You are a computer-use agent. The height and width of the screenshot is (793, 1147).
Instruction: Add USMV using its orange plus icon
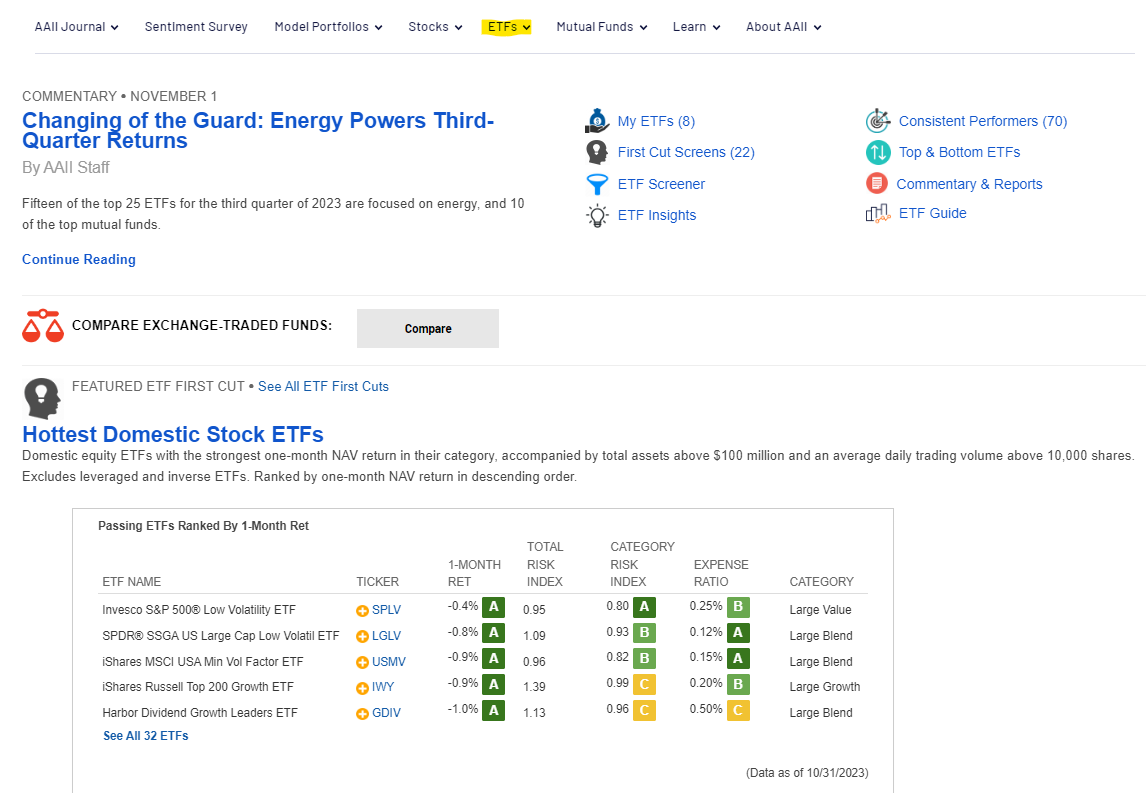(x=362, y=662)
